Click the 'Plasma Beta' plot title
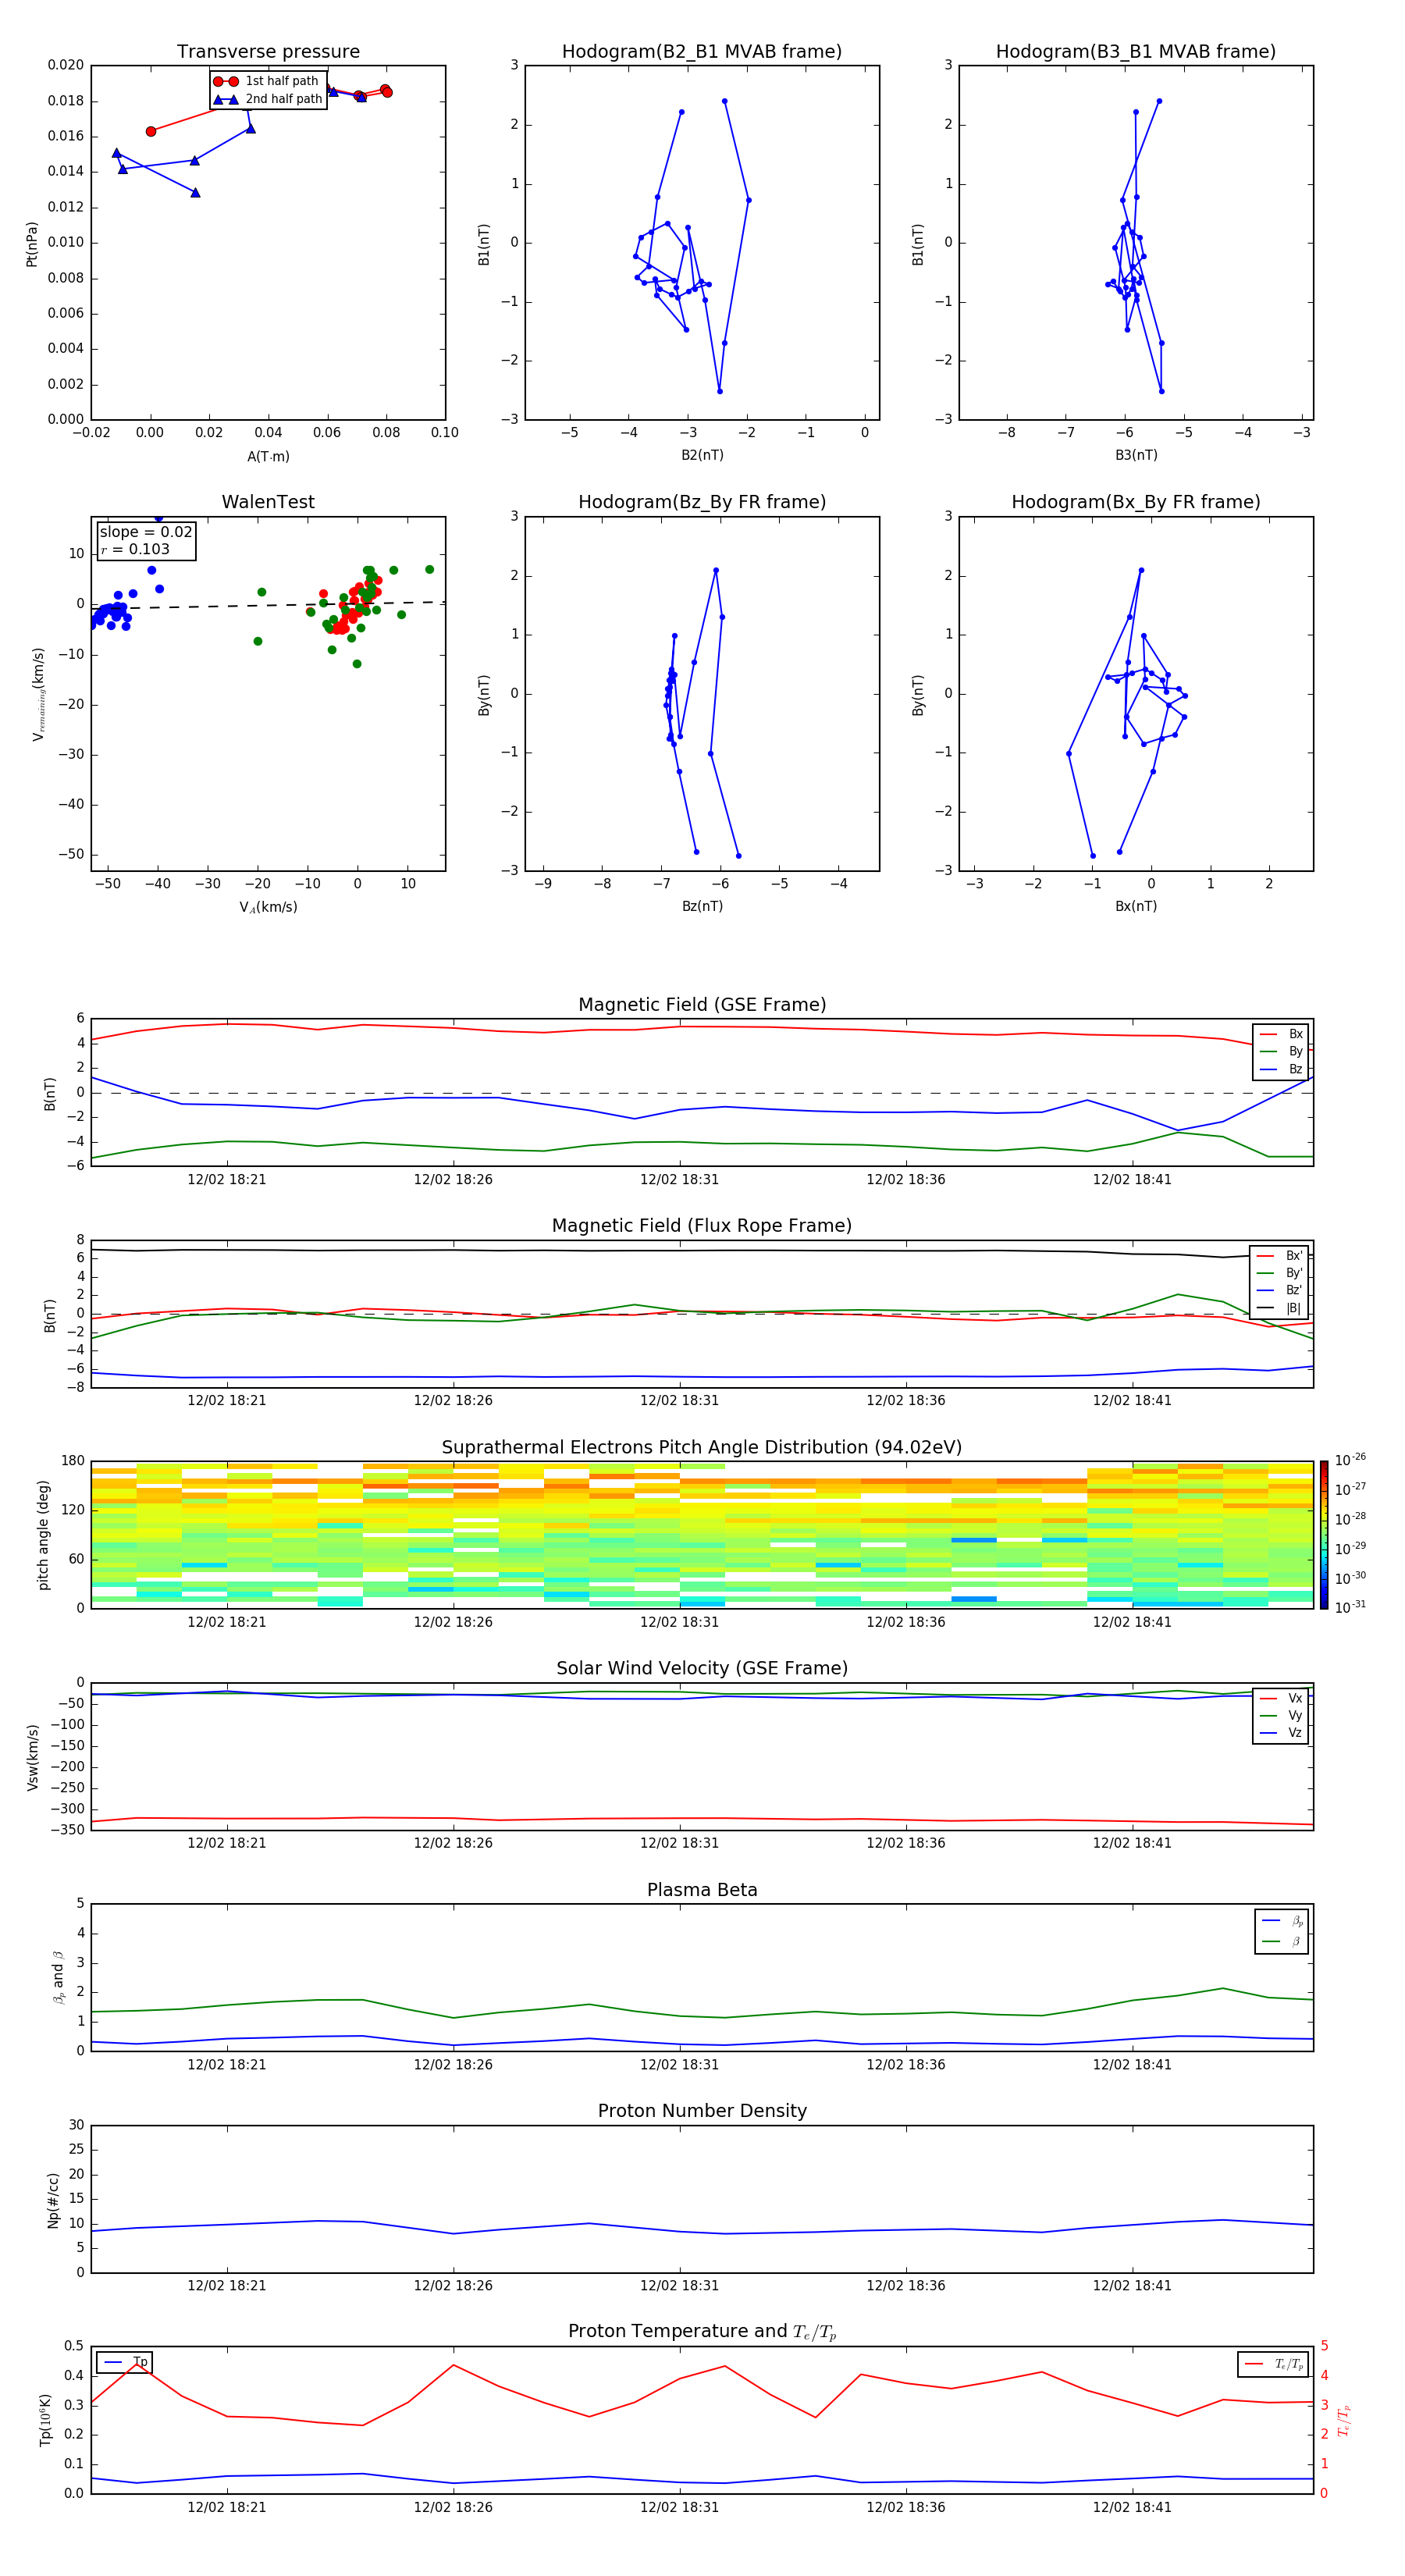This screenshot has height=2576, width=1405. pos(702,1890)
